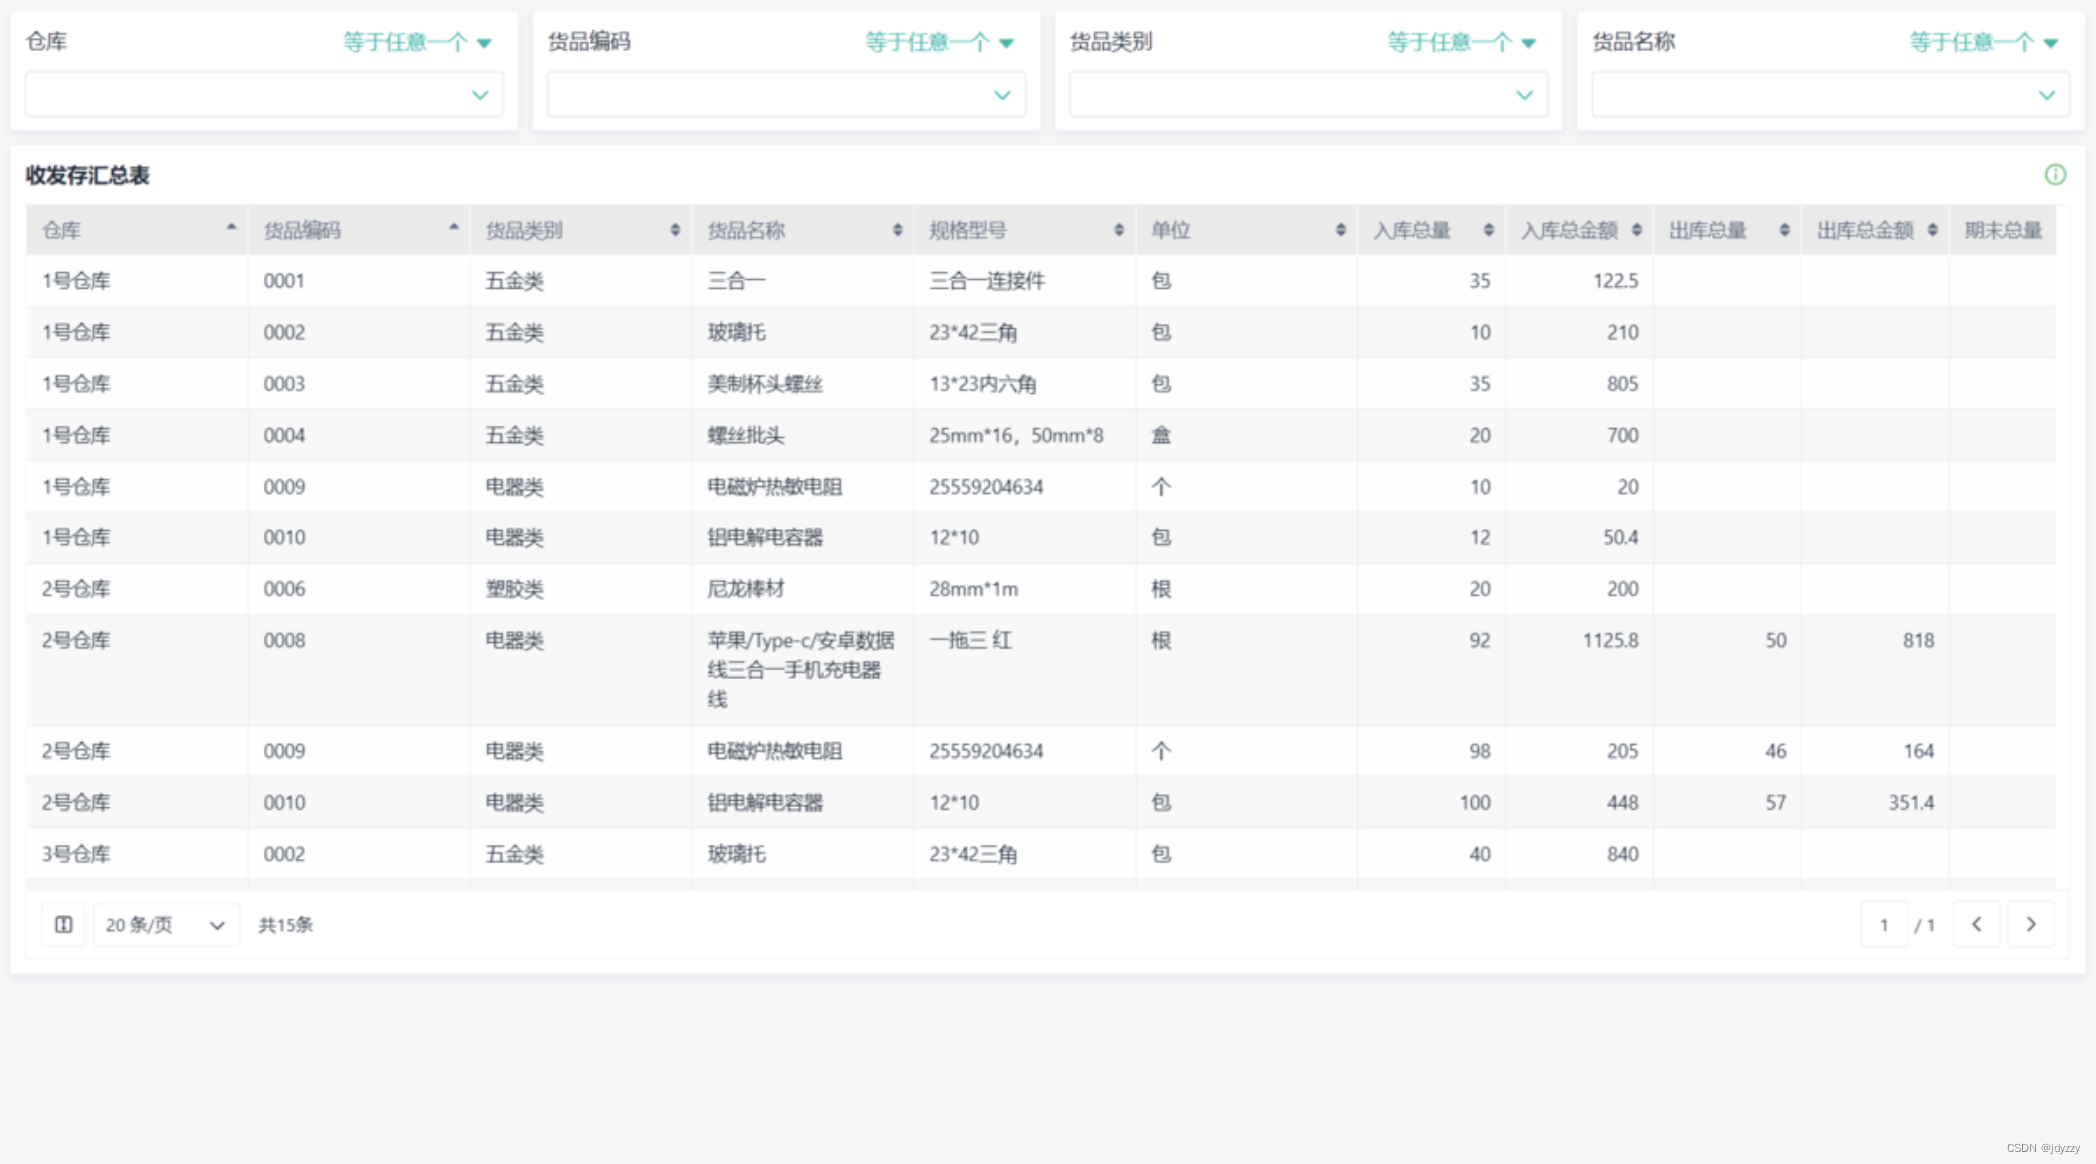Sort by 规格型号 column arrow

1118,230
